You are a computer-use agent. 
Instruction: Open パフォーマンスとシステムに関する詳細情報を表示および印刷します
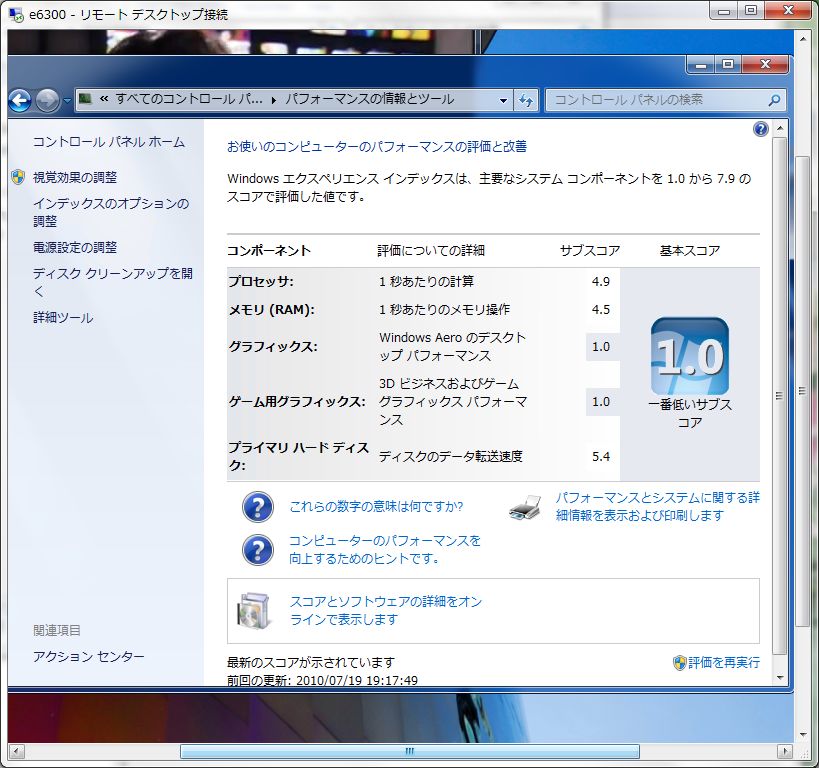pyautogui.click(x=658, y=507)
